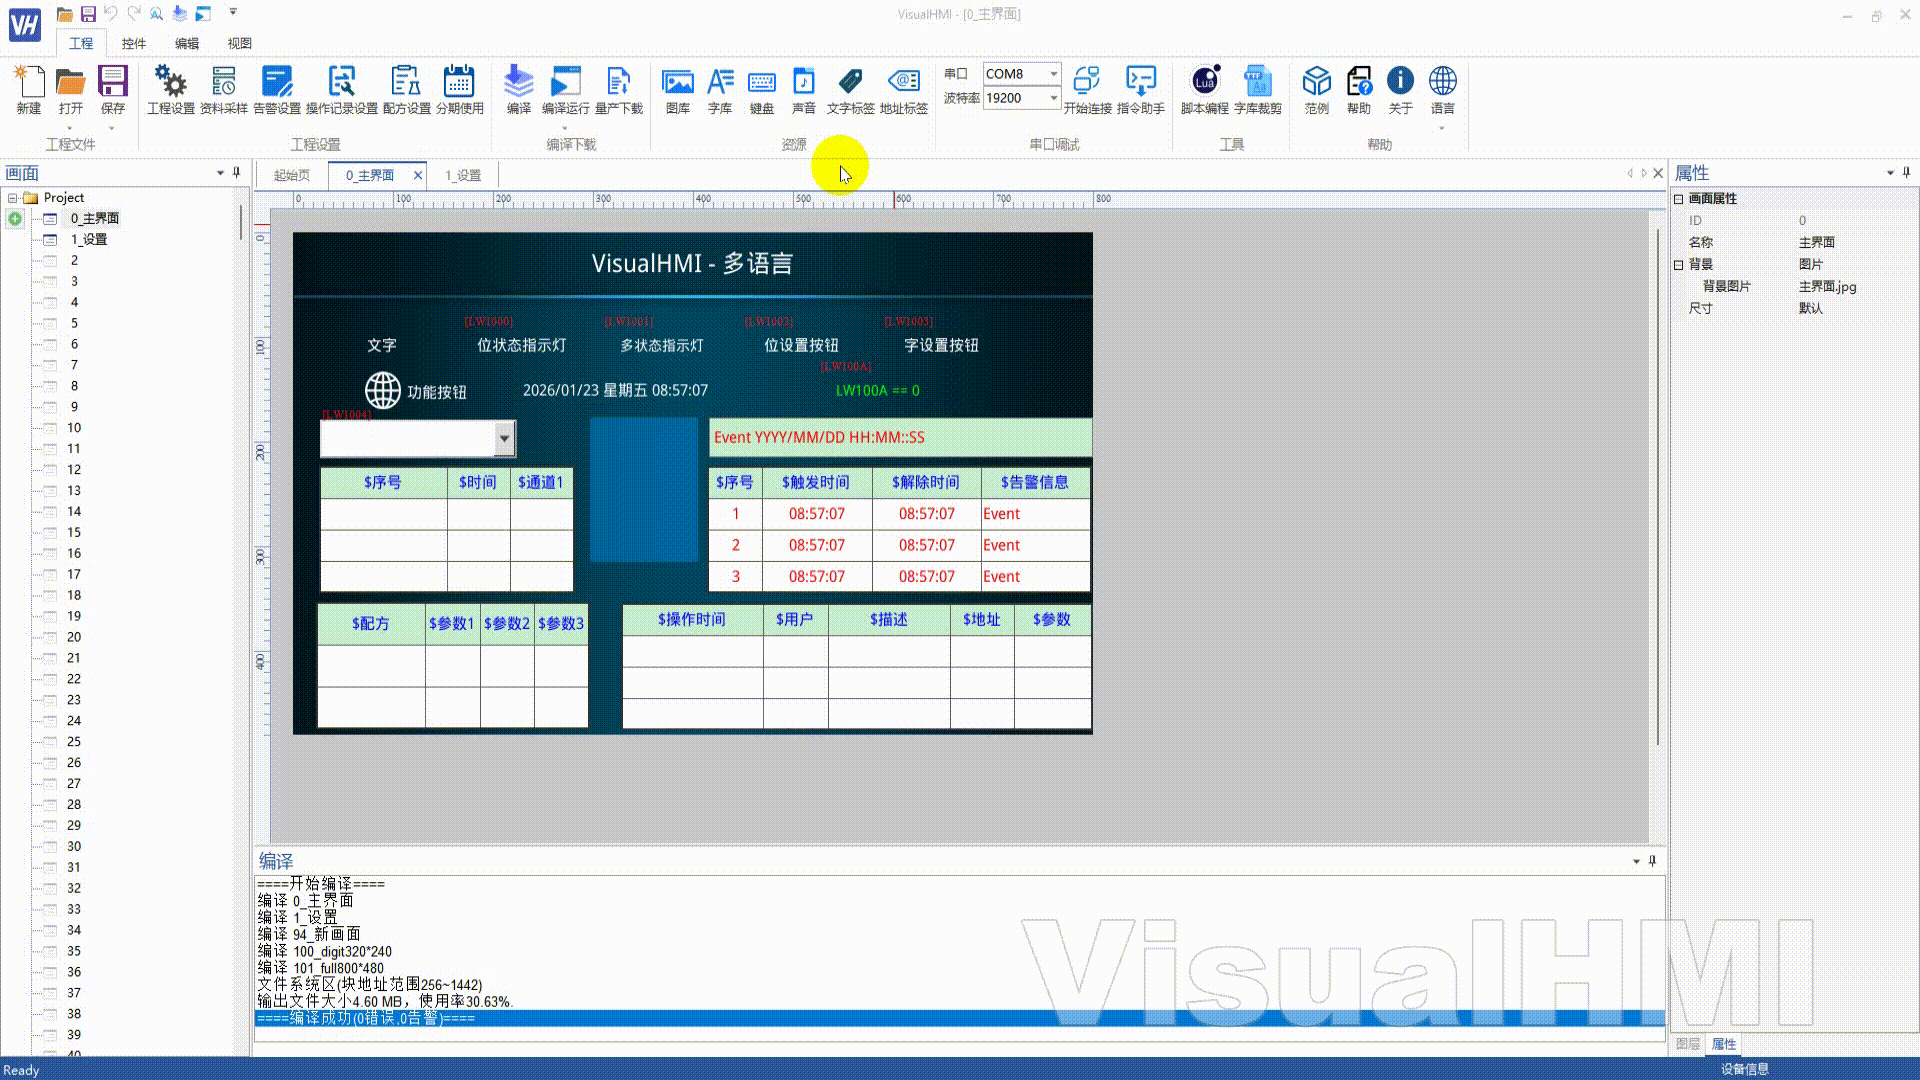Click 量产下载 mass production download
The height and width of the screenshot is (1080, 1920).
coord(618,89)
